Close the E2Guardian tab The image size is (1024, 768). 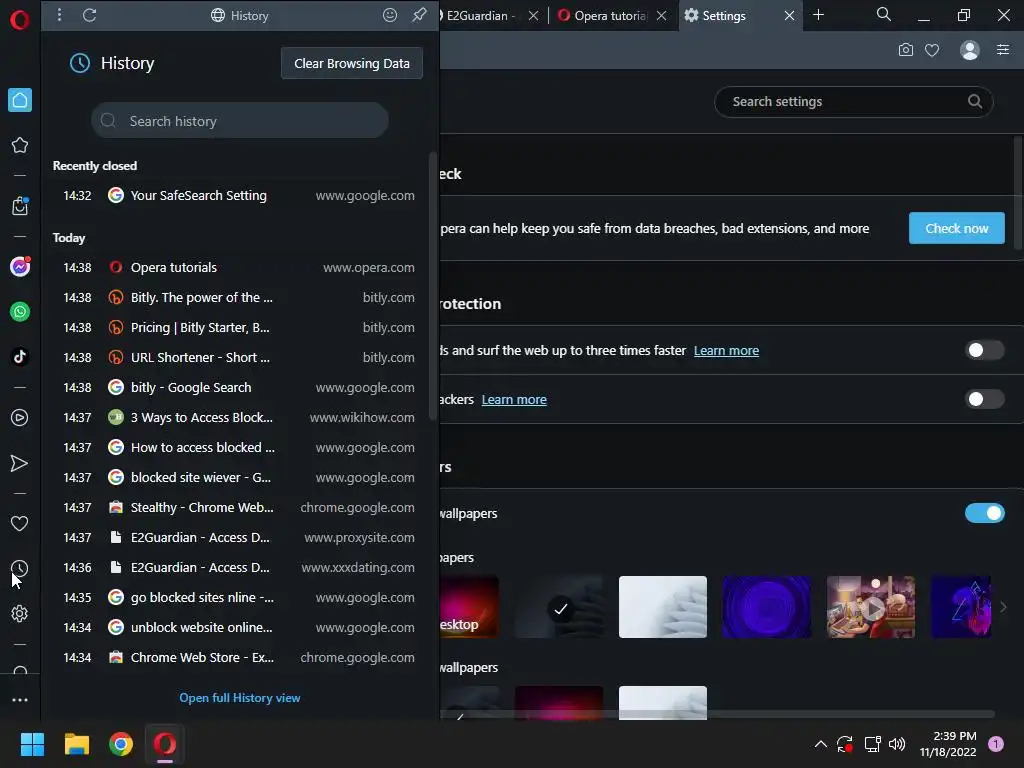coord(534,15)
